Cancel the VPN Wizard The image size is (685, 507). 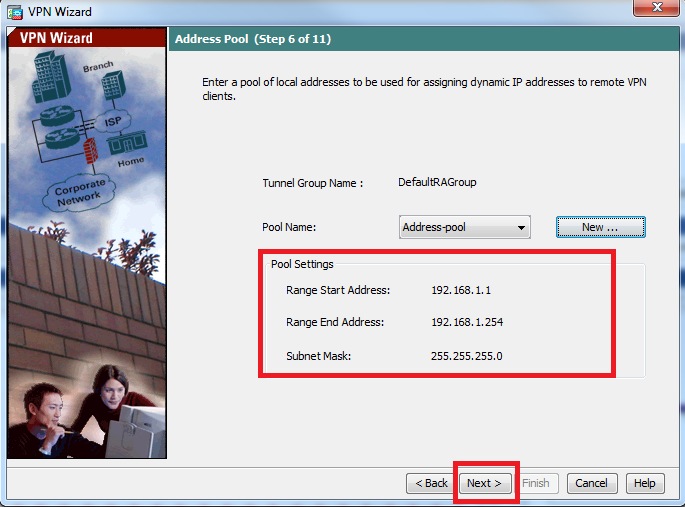pyautogui.click(x=592, y=483)
